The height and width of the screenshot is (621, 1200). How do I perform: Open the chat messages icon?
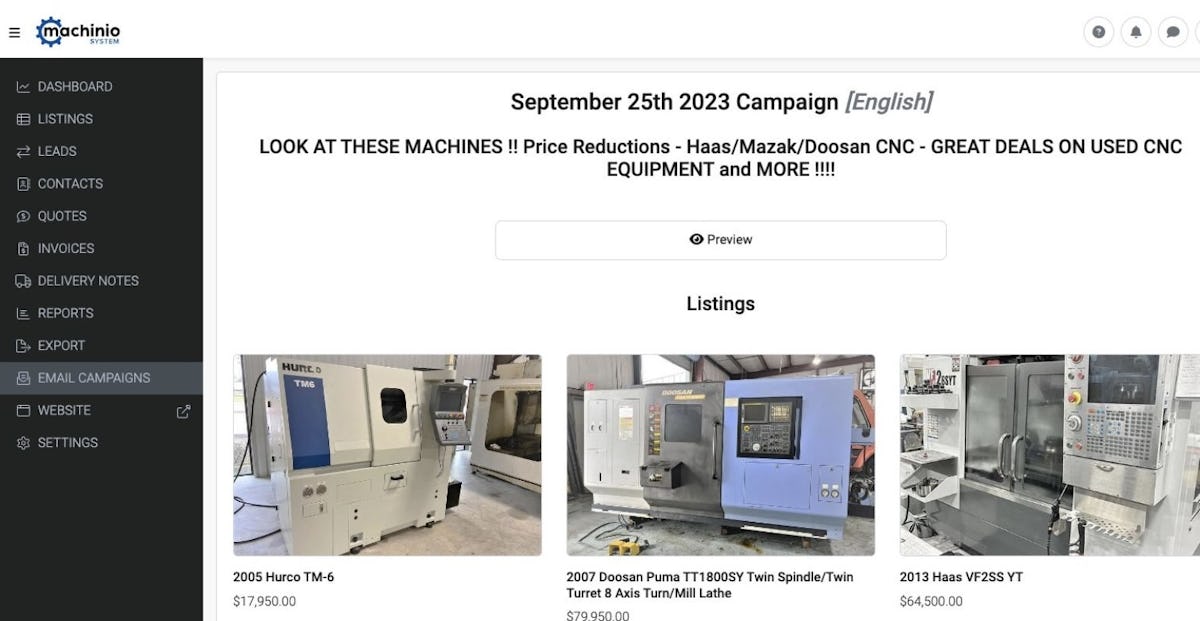[x=1173, y=32]
